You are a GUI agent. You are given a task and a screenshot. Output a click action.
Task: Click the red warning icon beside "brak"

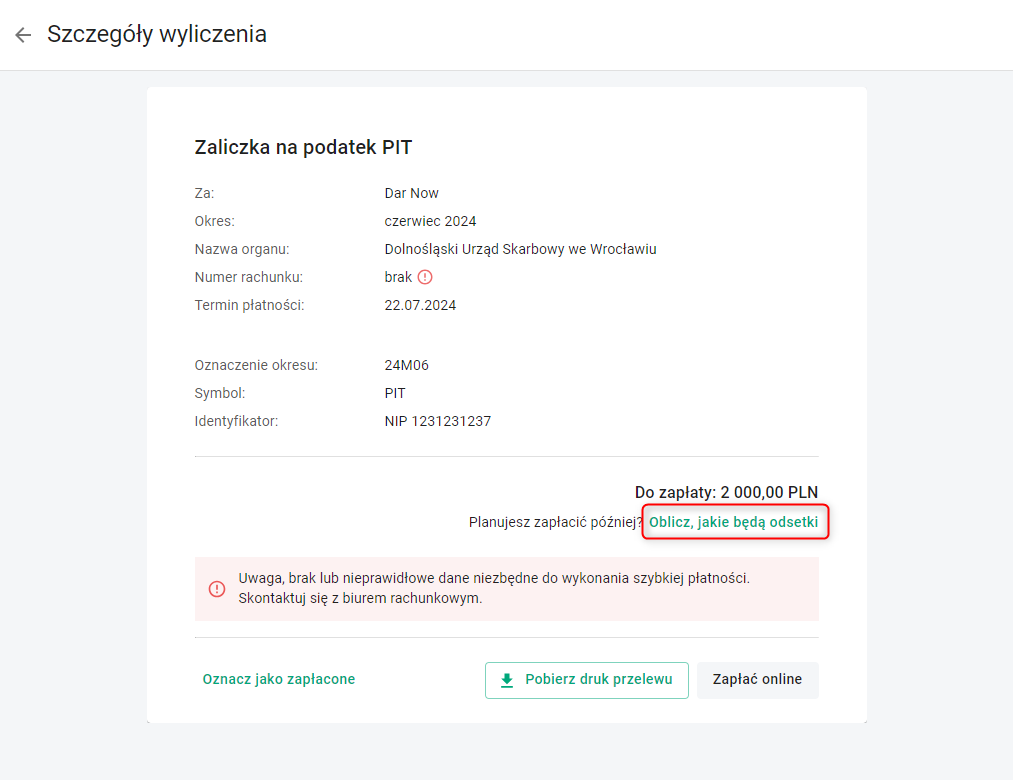pos(425,277)
